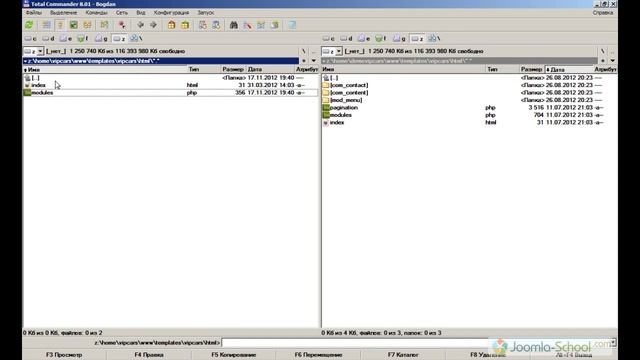Open right panel directory history arrow
Image resolution: width=640 pixels, height=360 pixels.
[612, 61]
